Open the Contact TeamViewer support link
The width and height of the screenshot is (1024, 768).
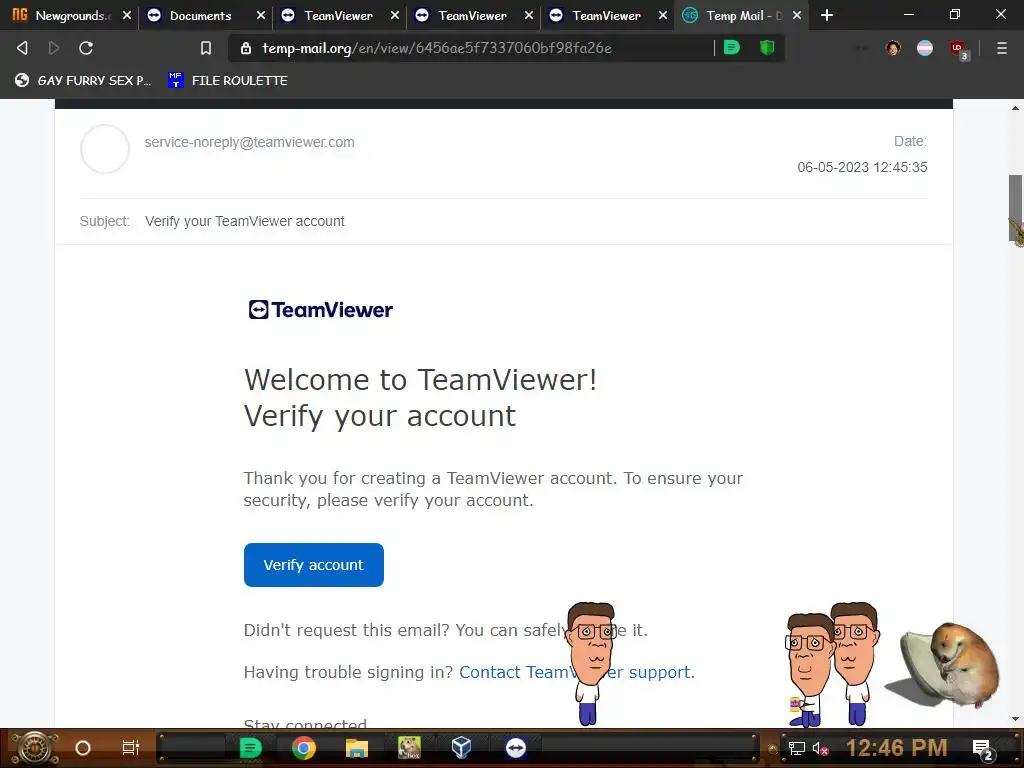coord(577,672)
